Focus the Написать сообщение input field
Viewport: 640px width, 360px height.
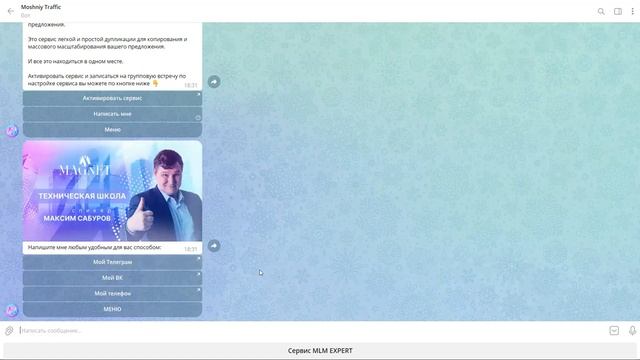click(312, 331)
